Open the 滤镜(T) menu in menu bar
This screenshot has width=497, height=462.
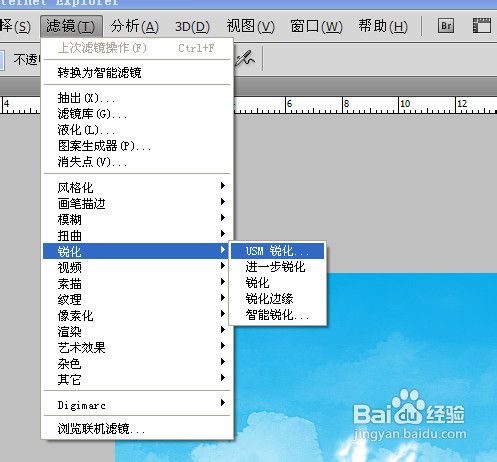pyautogui.click(x=71, y=26)
